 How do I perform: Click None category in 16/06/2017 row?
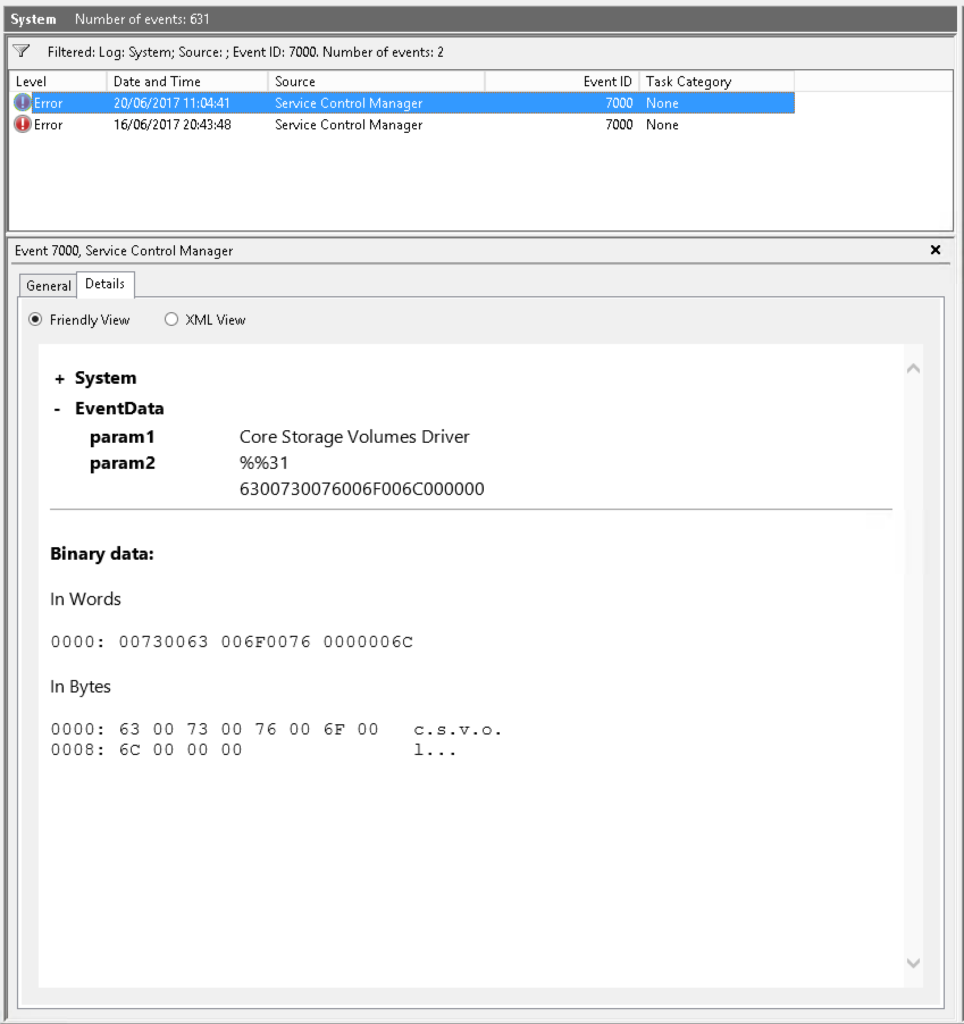point(662,125)
